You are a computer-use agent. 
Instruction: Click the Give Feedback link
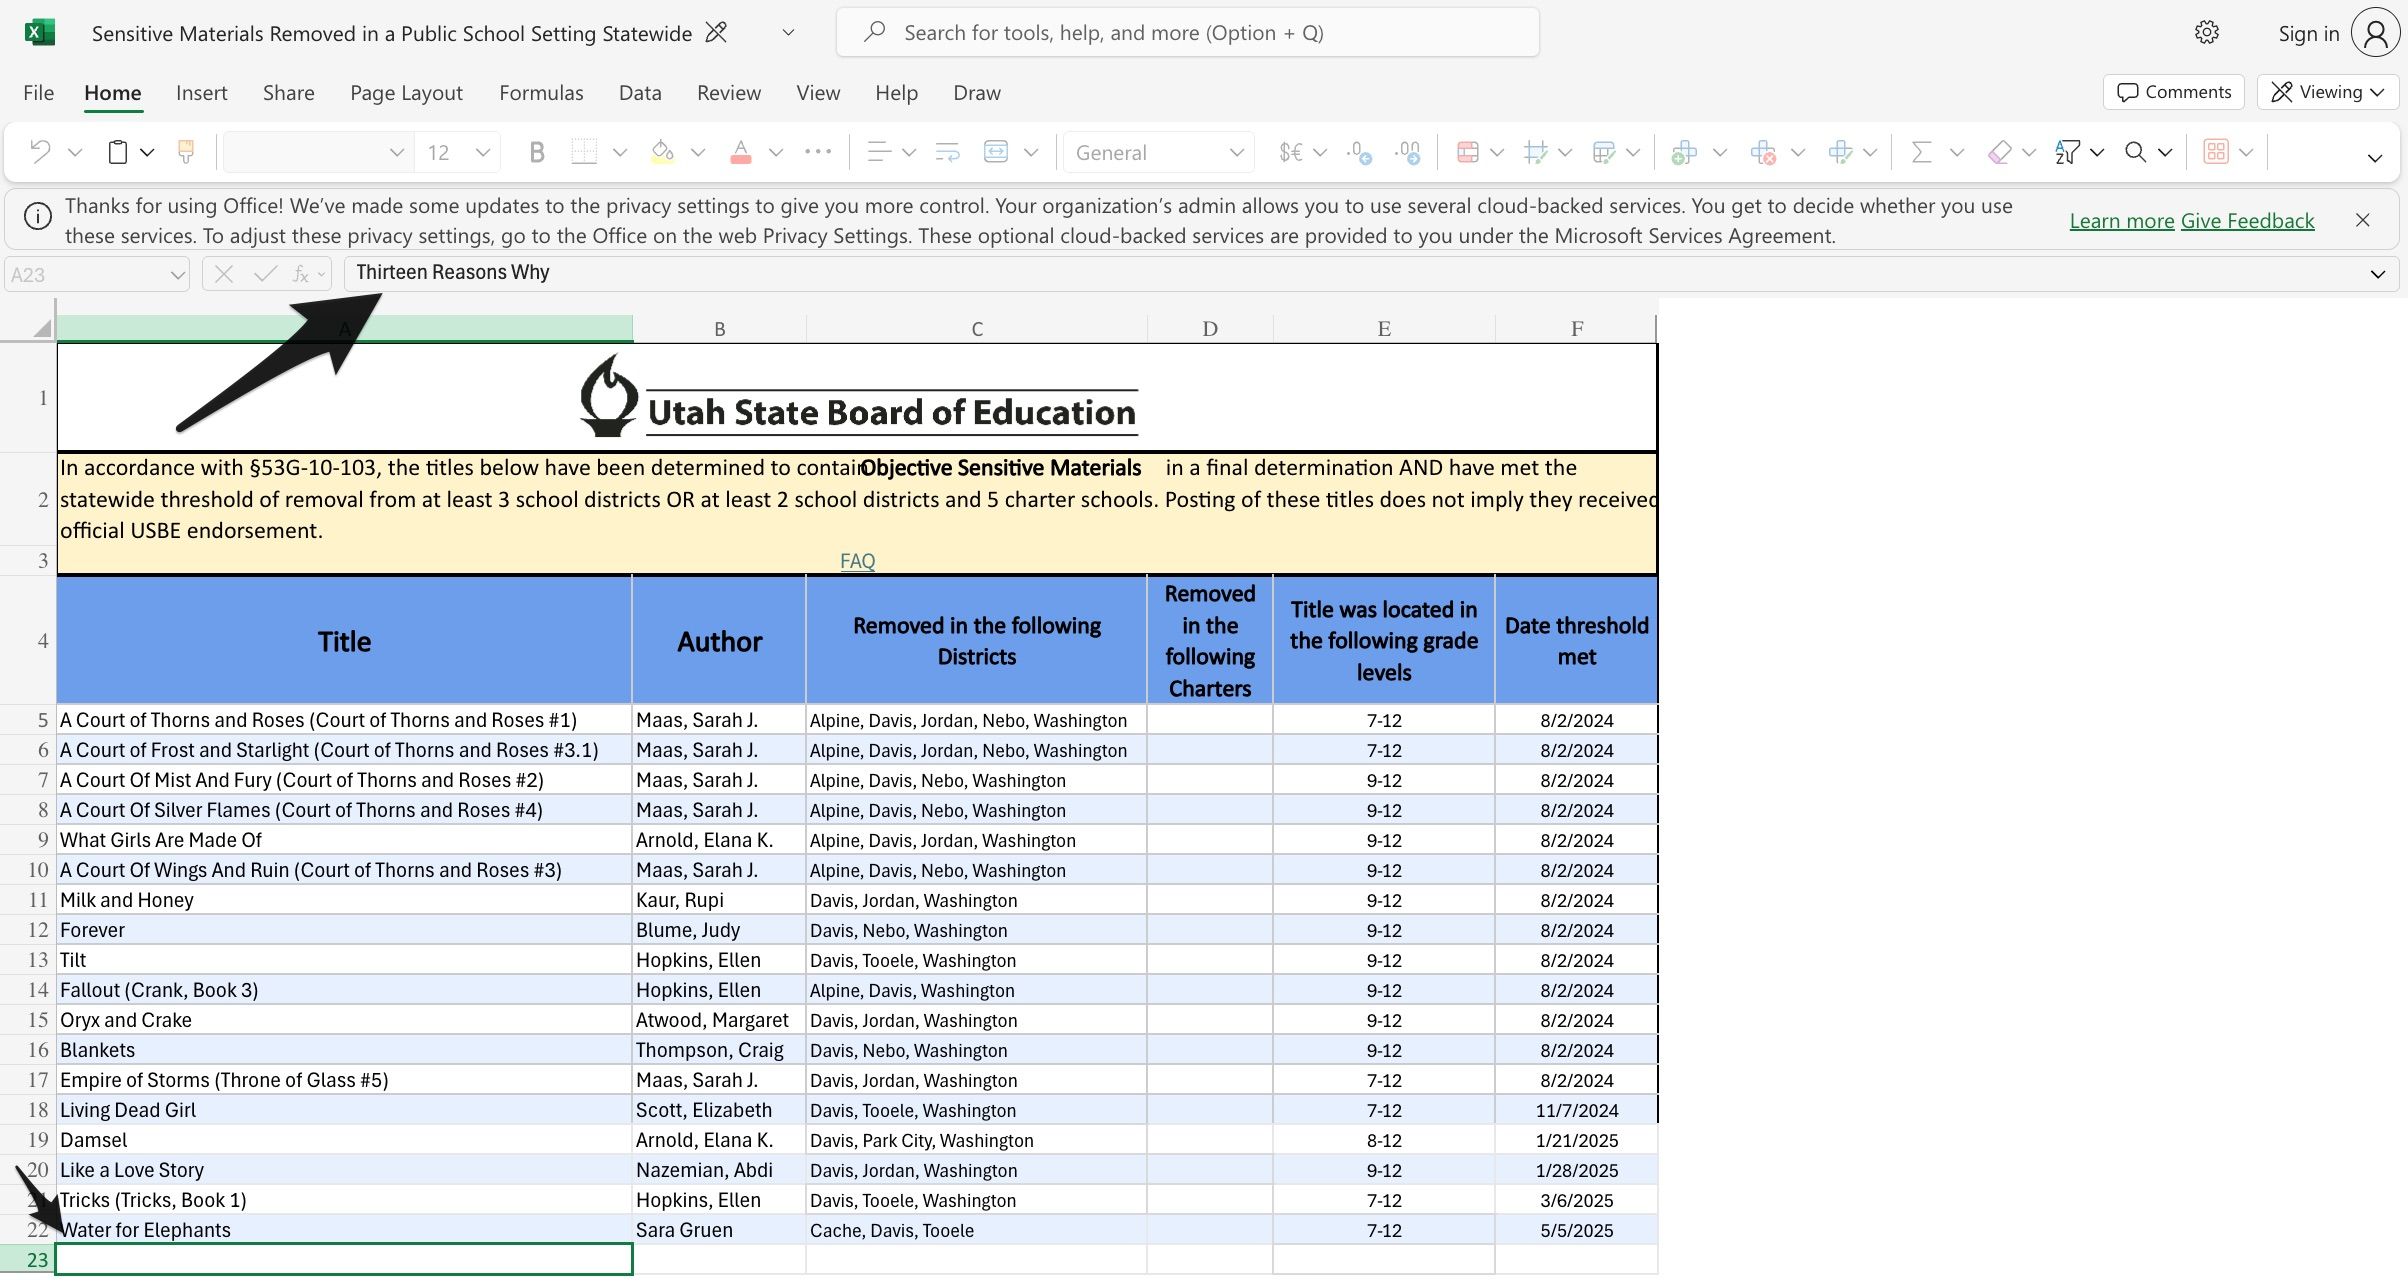tap(2247, 220)
